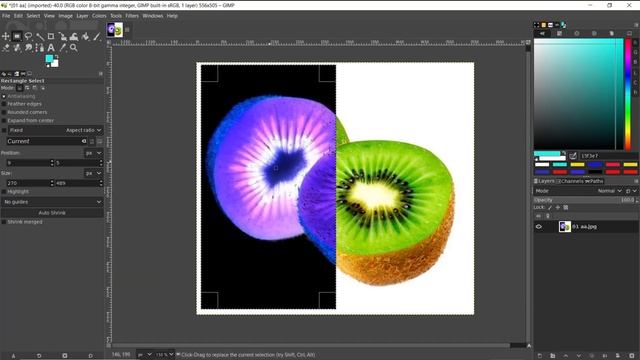The width and height of the screenshot is (640, 360).
Task: Enable Rounded corners checkbox
Action: tap(4, 112)
